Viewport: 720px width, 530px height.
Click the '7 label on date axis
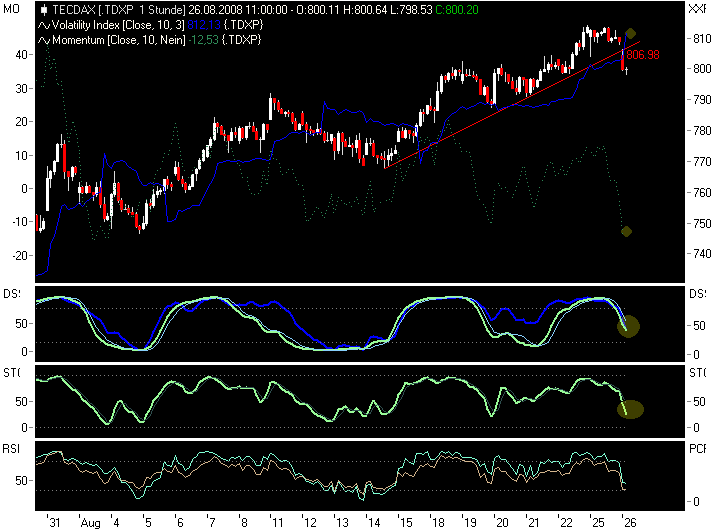211,522
